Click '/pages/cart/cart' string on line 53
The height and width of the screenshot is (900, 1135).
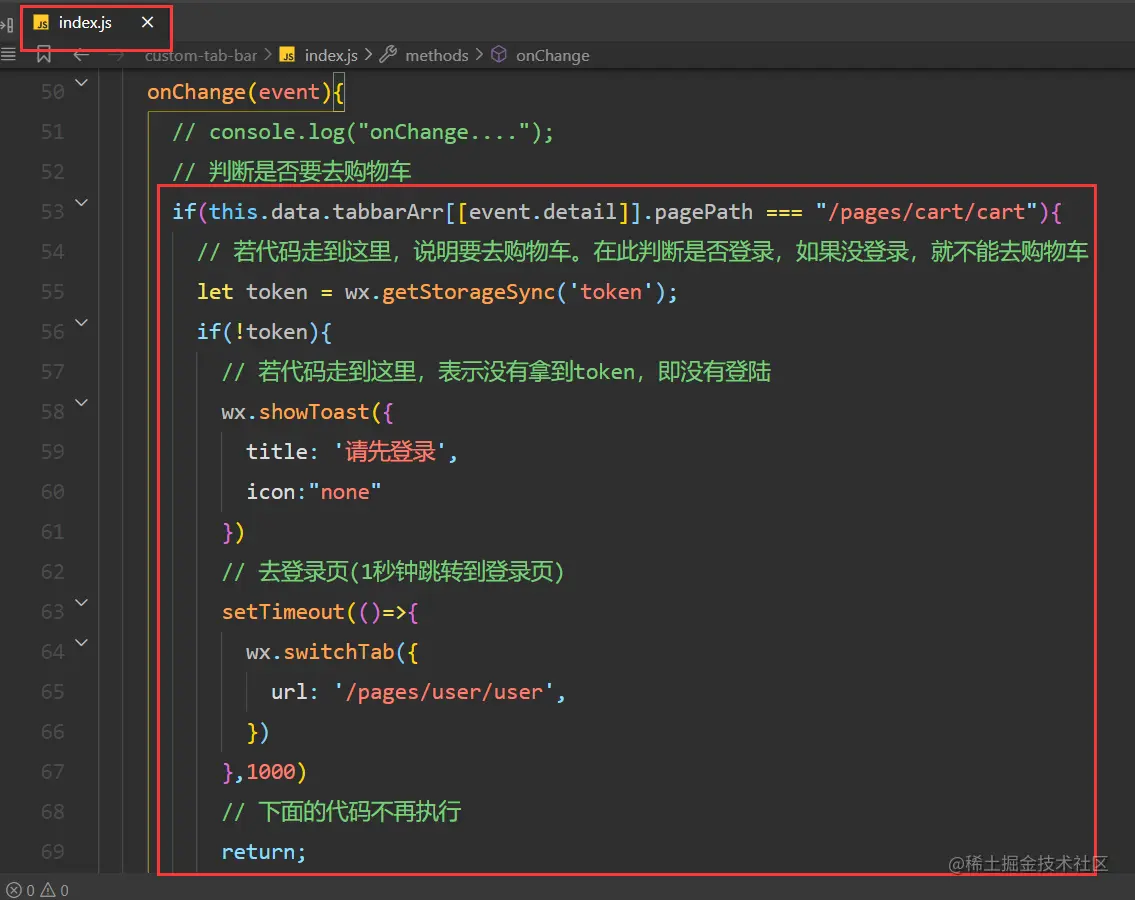coord(926,212)
